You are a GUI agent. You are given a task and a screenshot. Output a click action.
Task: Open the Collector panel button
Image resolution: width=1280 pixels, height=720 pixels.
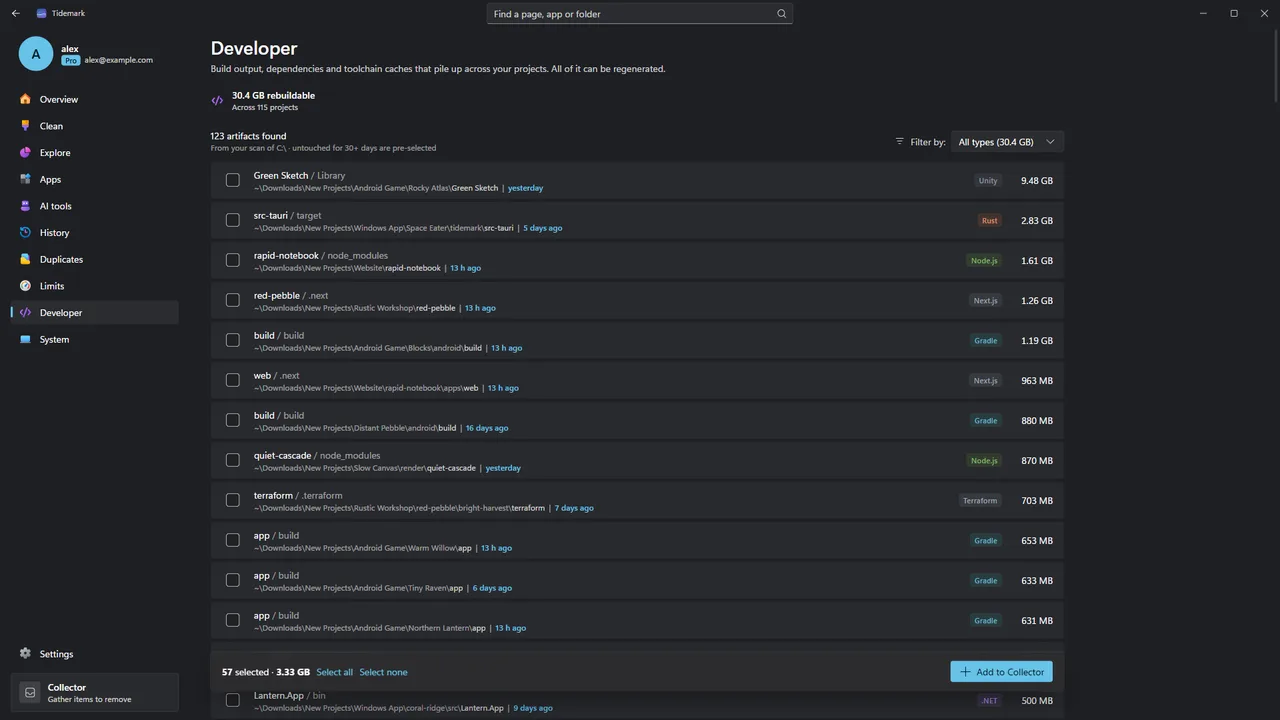click(x=94, y=692)
